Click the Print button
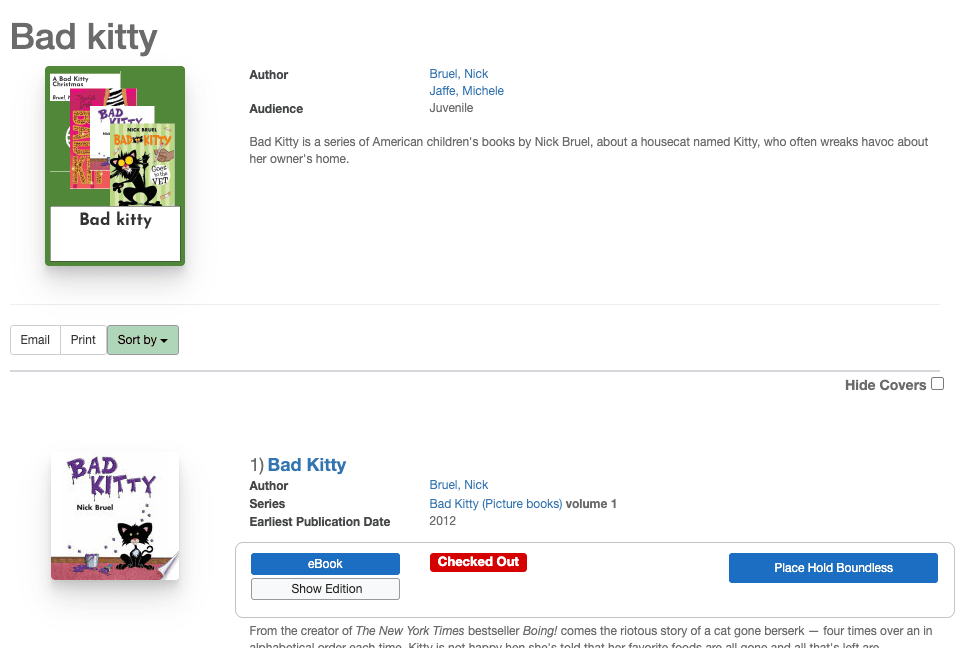This screenshot has height=648, width=966. tap(83, 340)
